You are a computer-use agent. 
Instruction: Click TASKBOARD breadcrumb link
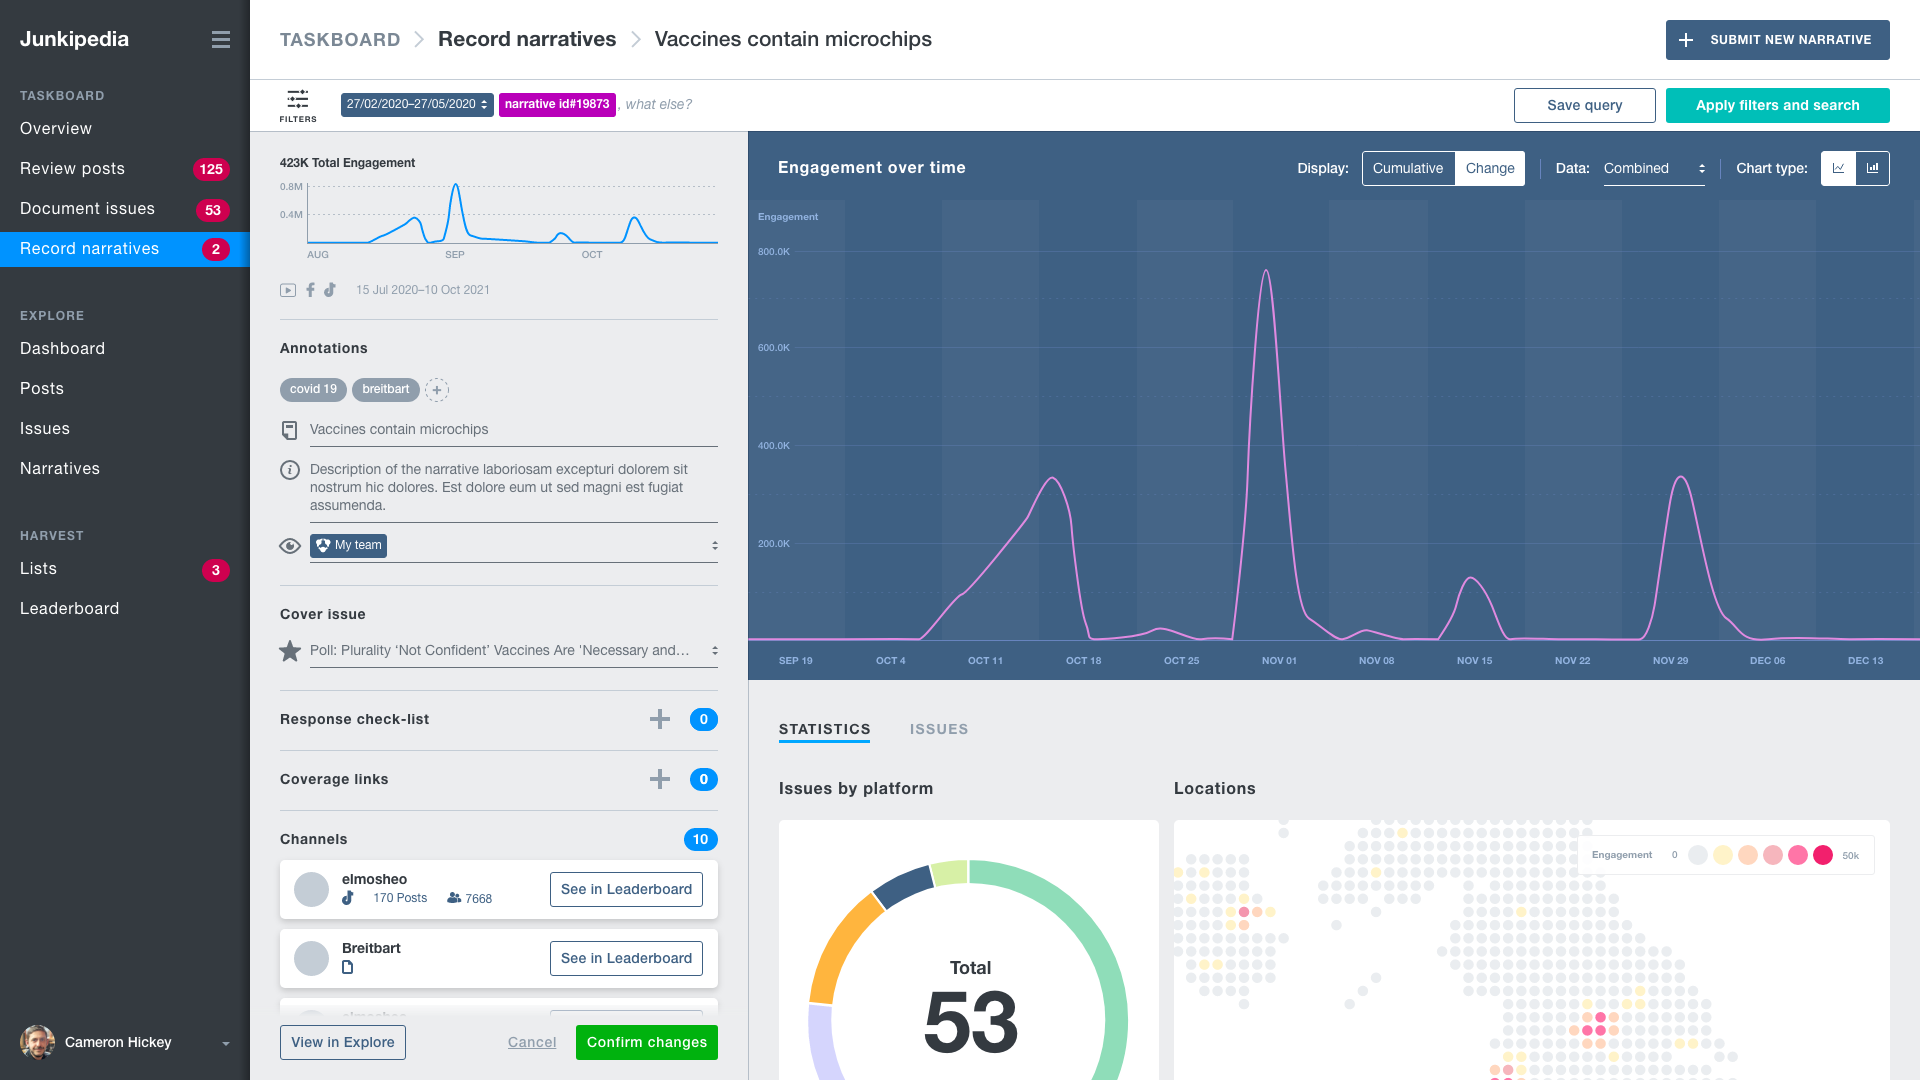point(340,40)
